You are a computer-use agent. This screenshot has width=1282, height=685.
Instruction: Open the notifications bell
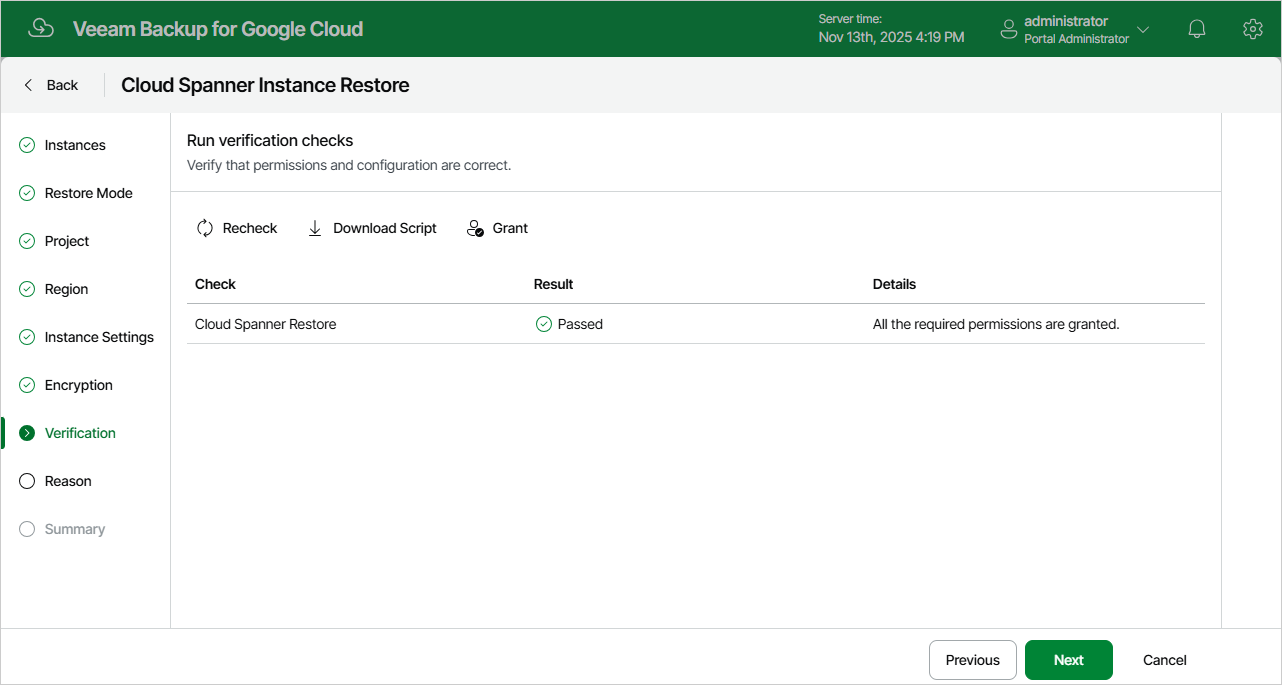1197,29
